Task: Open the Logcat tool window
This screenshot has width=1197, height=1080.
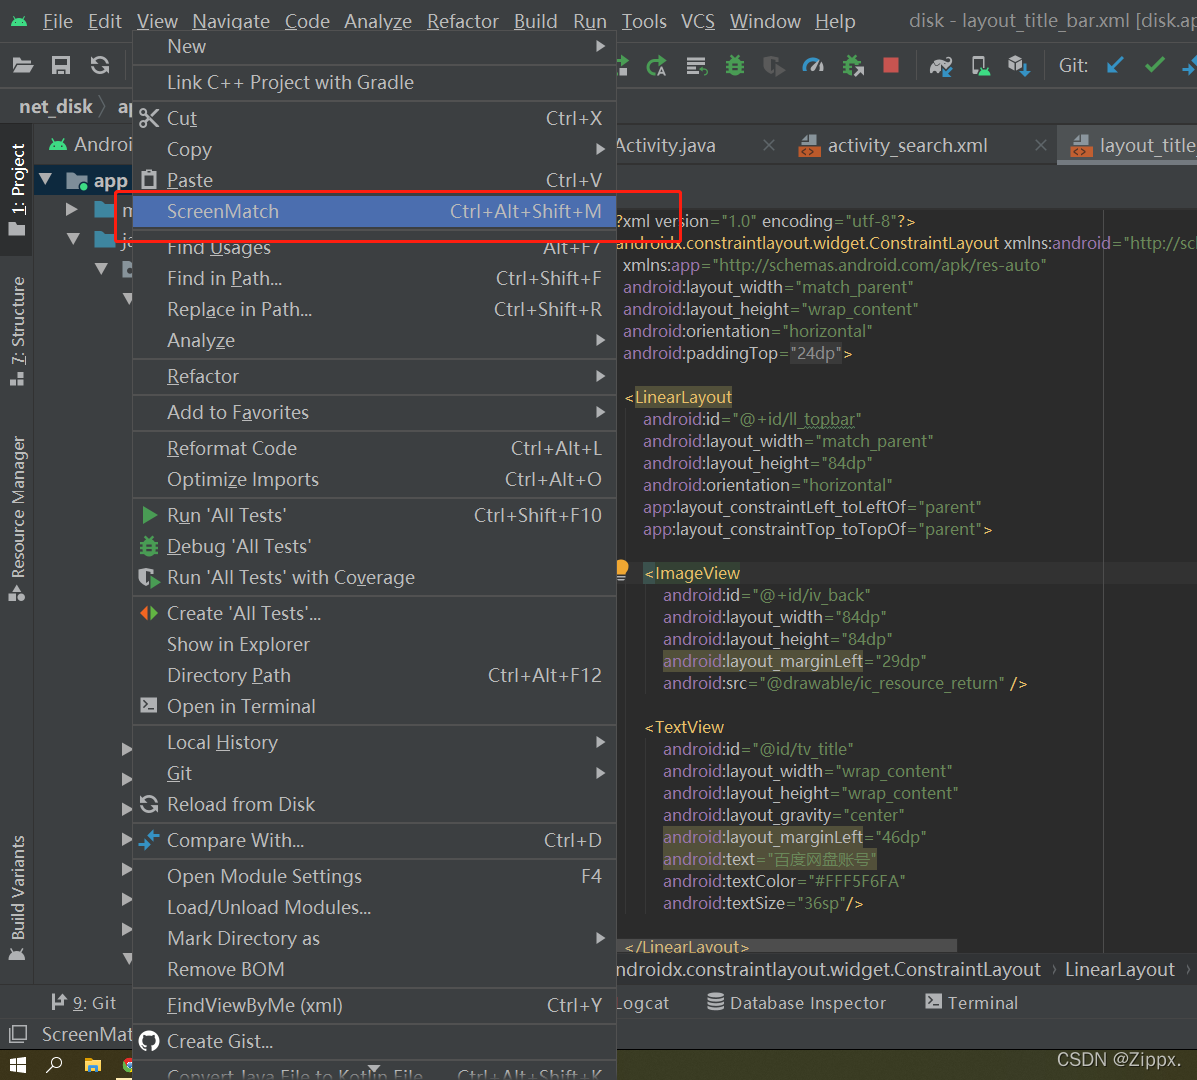Action: click(x=643, y=1003)
